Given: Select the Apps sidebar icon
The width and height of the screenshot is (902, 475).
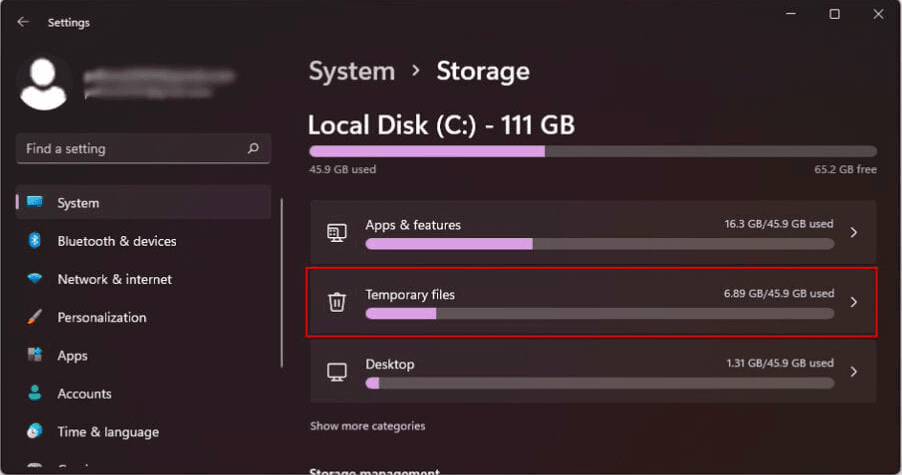Looking at the screenshot, I should pos(36,355).
